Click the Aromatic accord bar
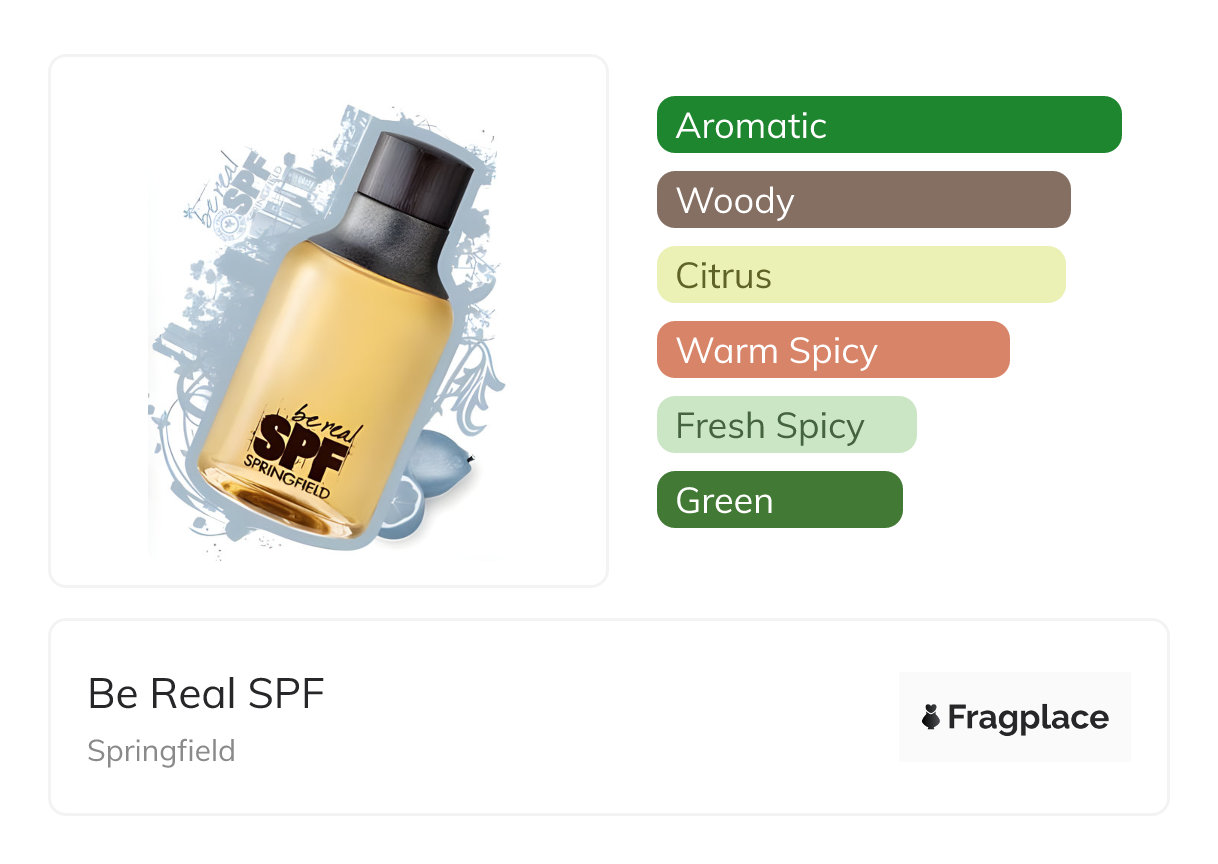The image size is (1218, 864). (x=888, y=125)
